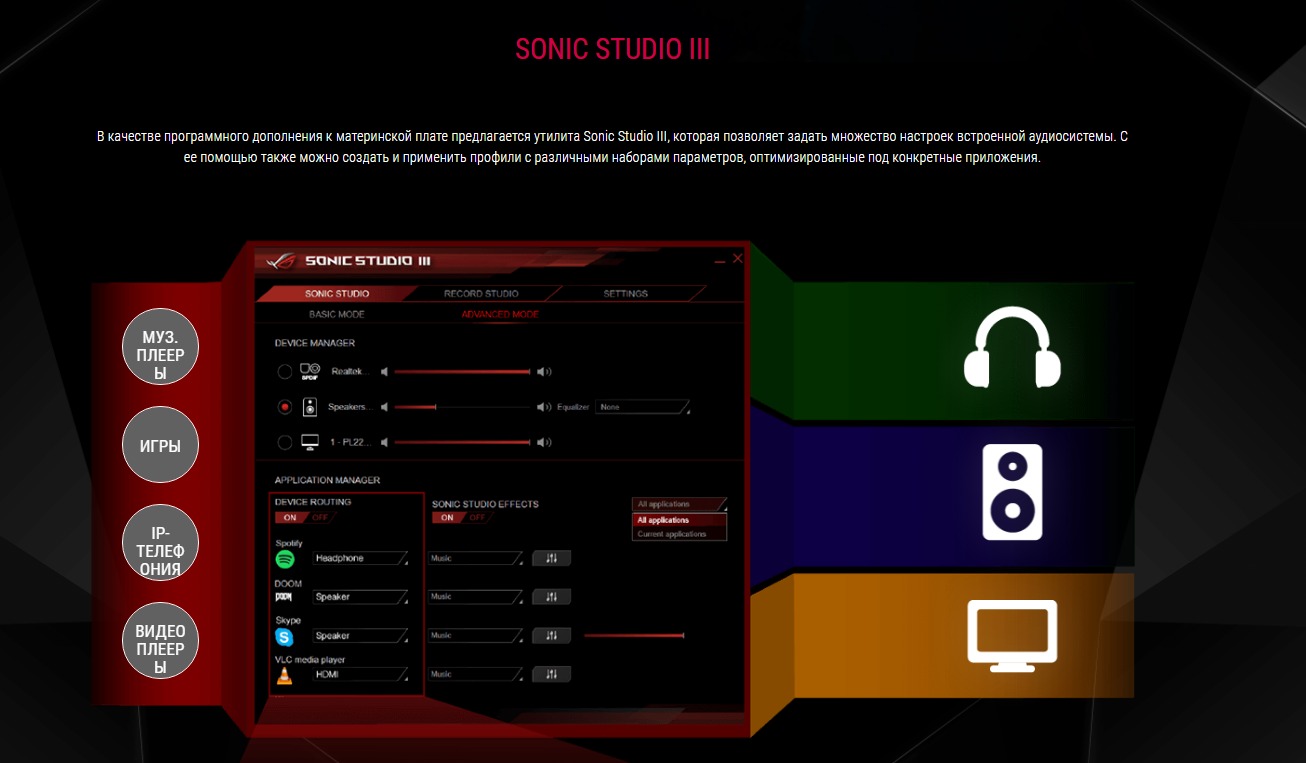This screenshot has height=763, width=1306.
Task: Adjust the Speakers volume slider
Action: tap(462, 408)
